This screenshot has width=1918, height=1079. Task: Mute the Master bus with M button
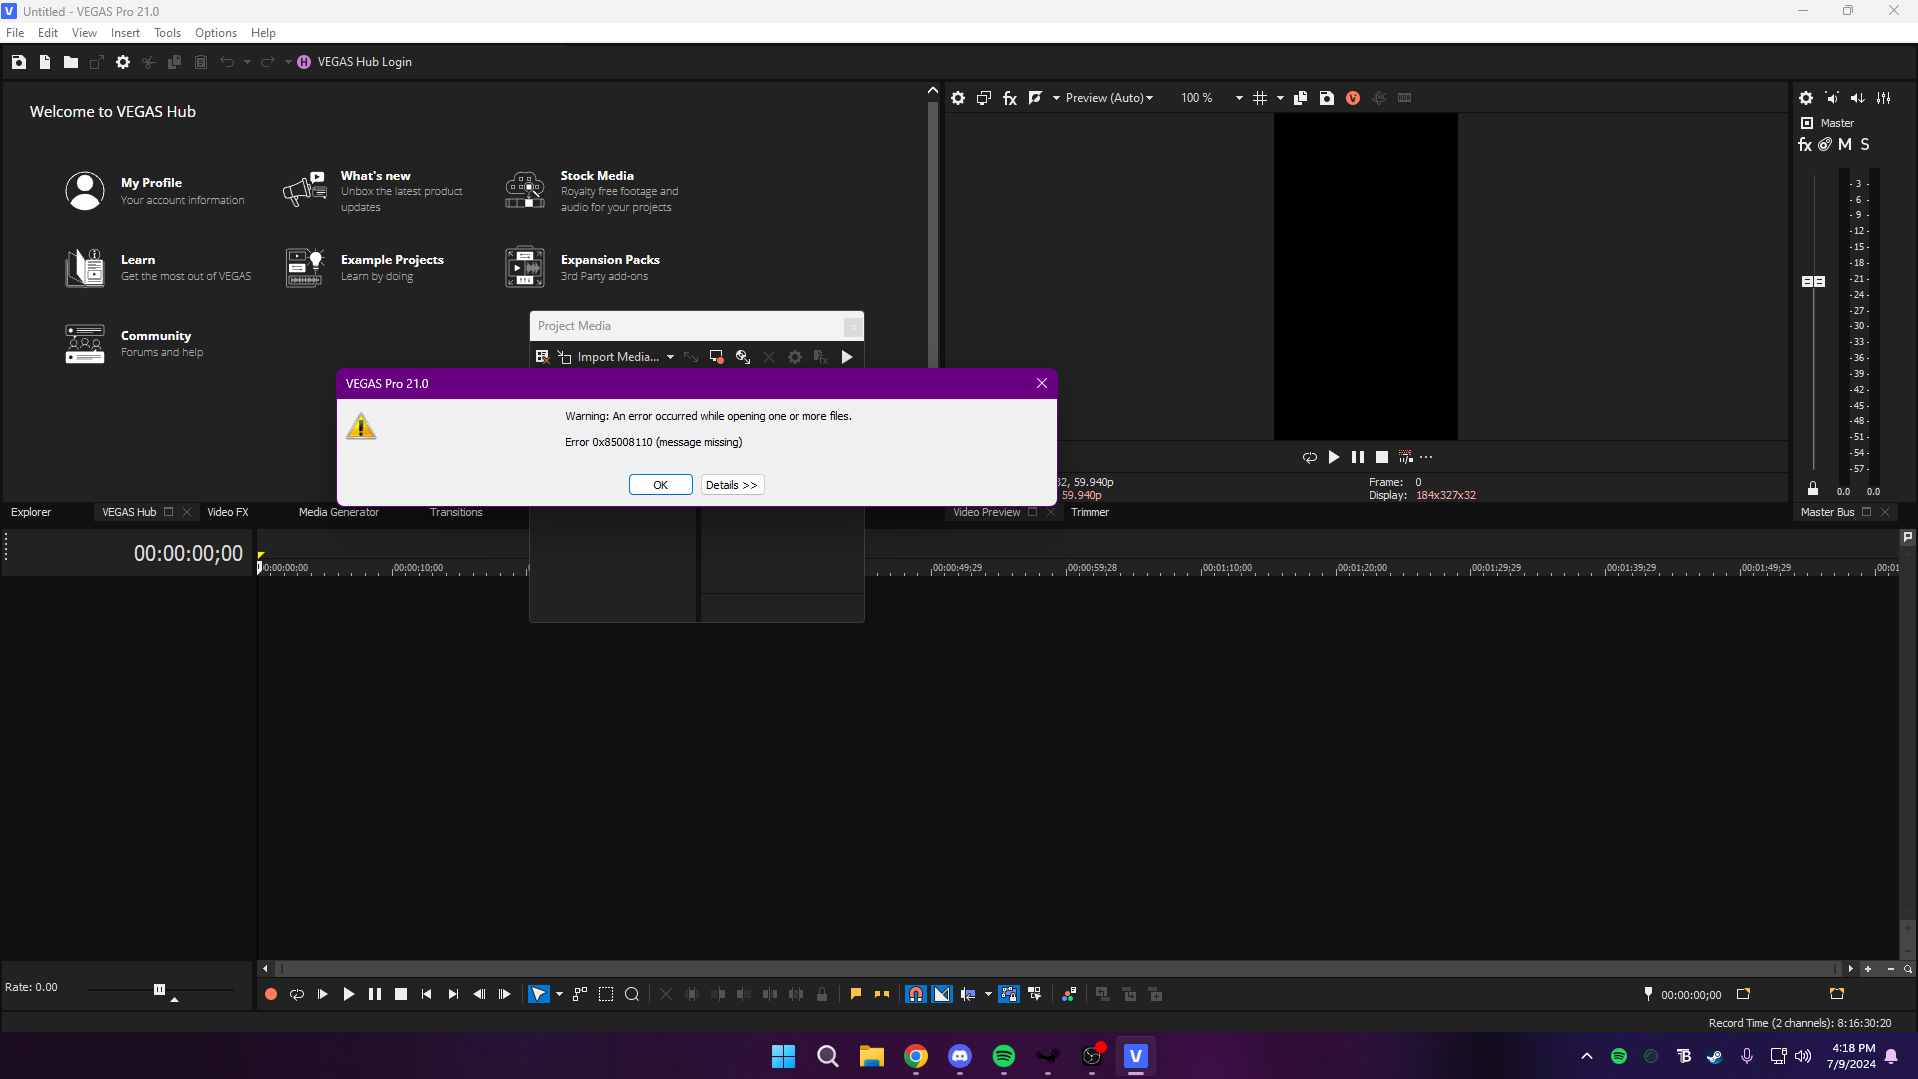1845,144
